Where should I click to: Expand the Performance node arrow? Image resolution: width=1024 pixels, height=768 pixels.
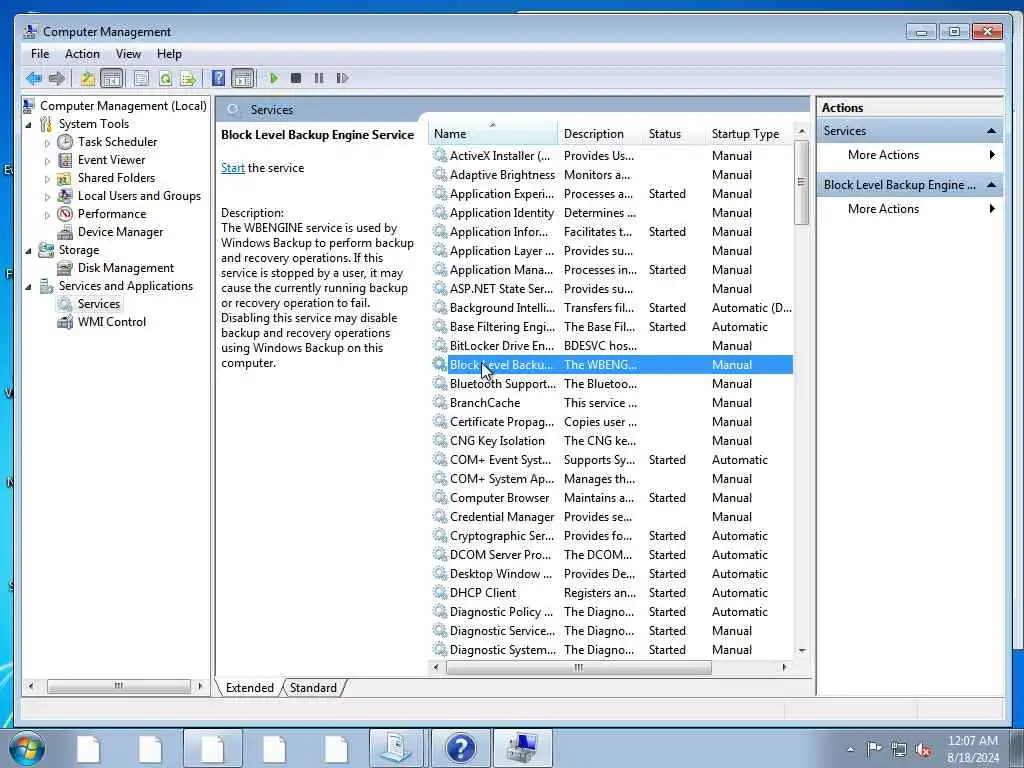click(x=47, y=214)
